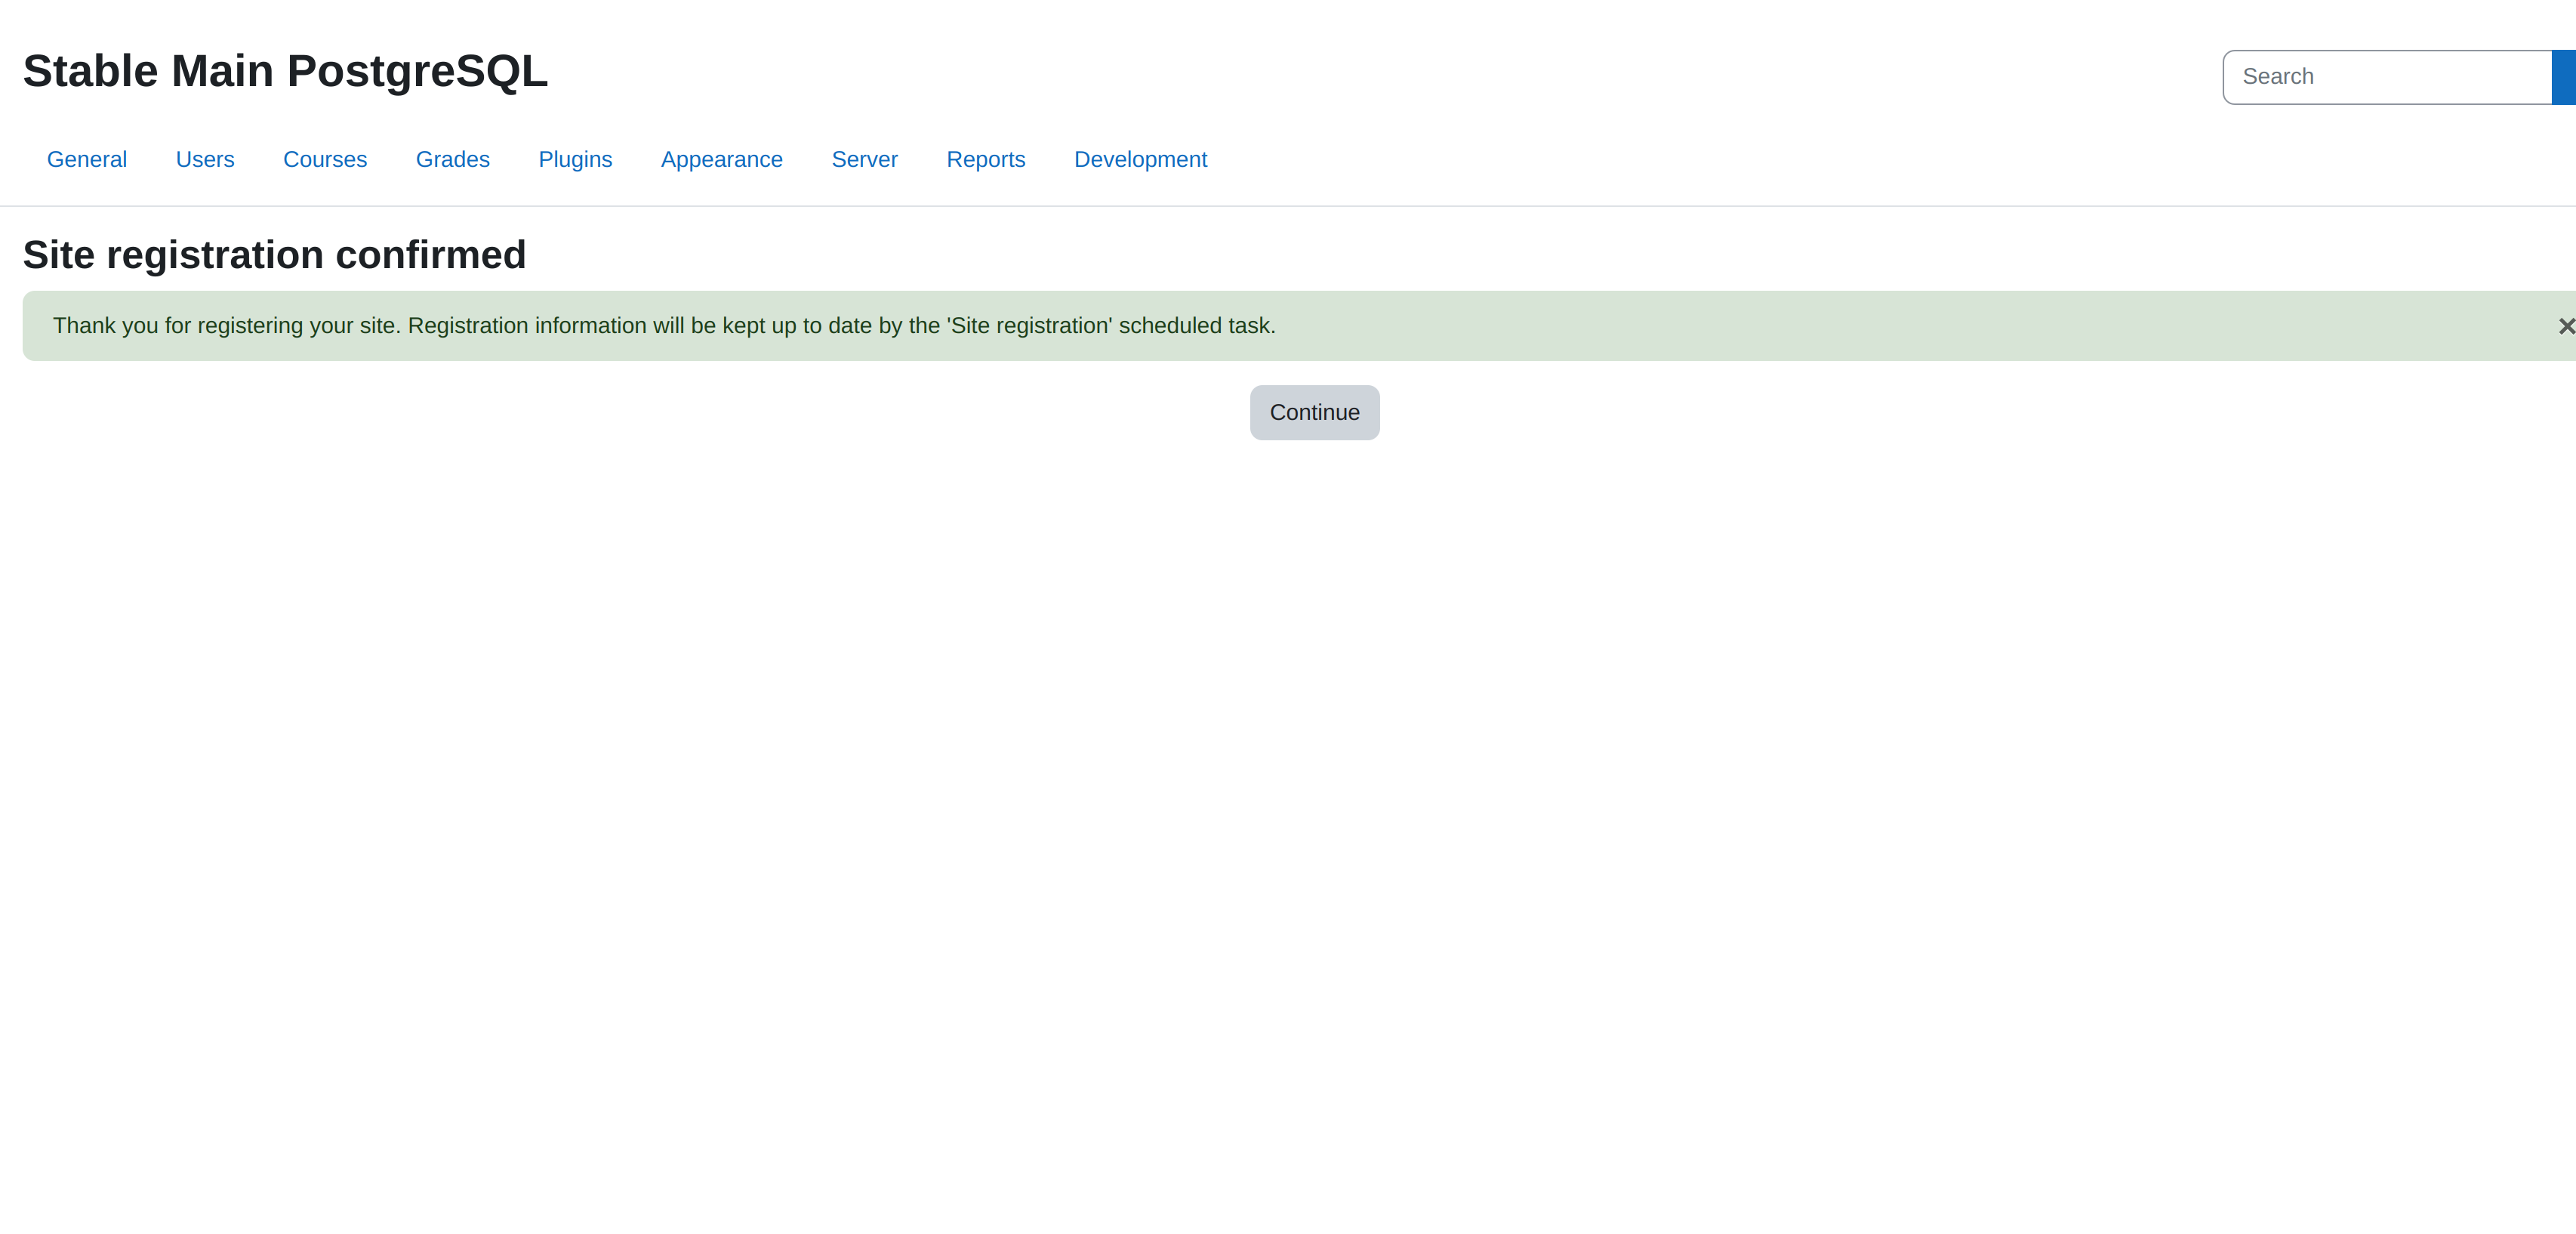Click the Stable Main PostgreSQL heading
Screen dimensions: 2576x1234
[x=285, y=71]
